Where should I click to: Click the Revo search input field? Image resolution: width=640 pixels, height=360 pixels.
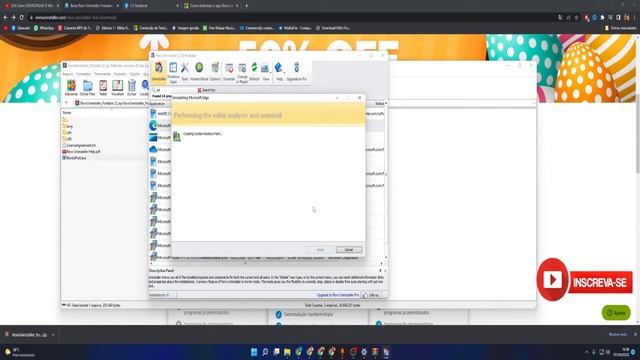(x=174, y=90)
